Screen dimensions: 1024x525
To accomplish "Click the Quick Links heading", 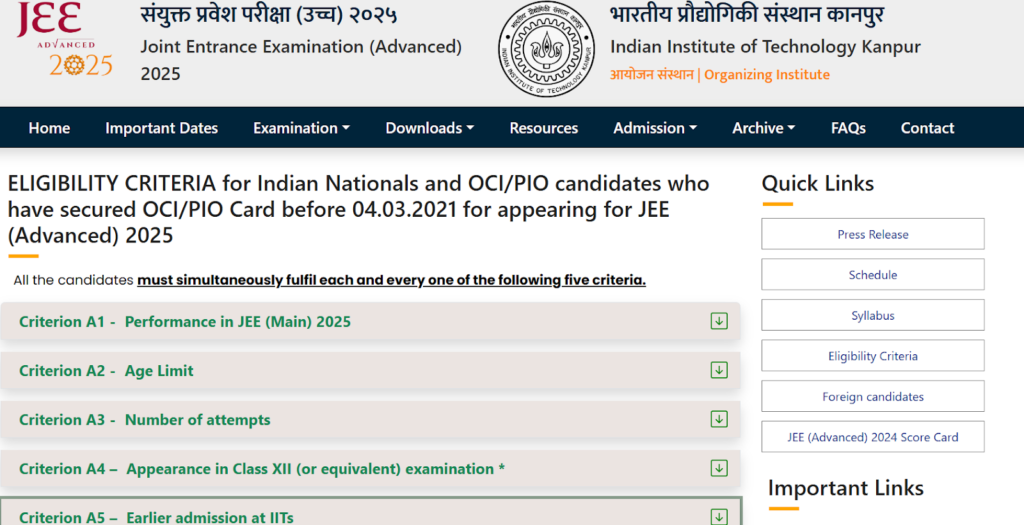I will 818,183.
